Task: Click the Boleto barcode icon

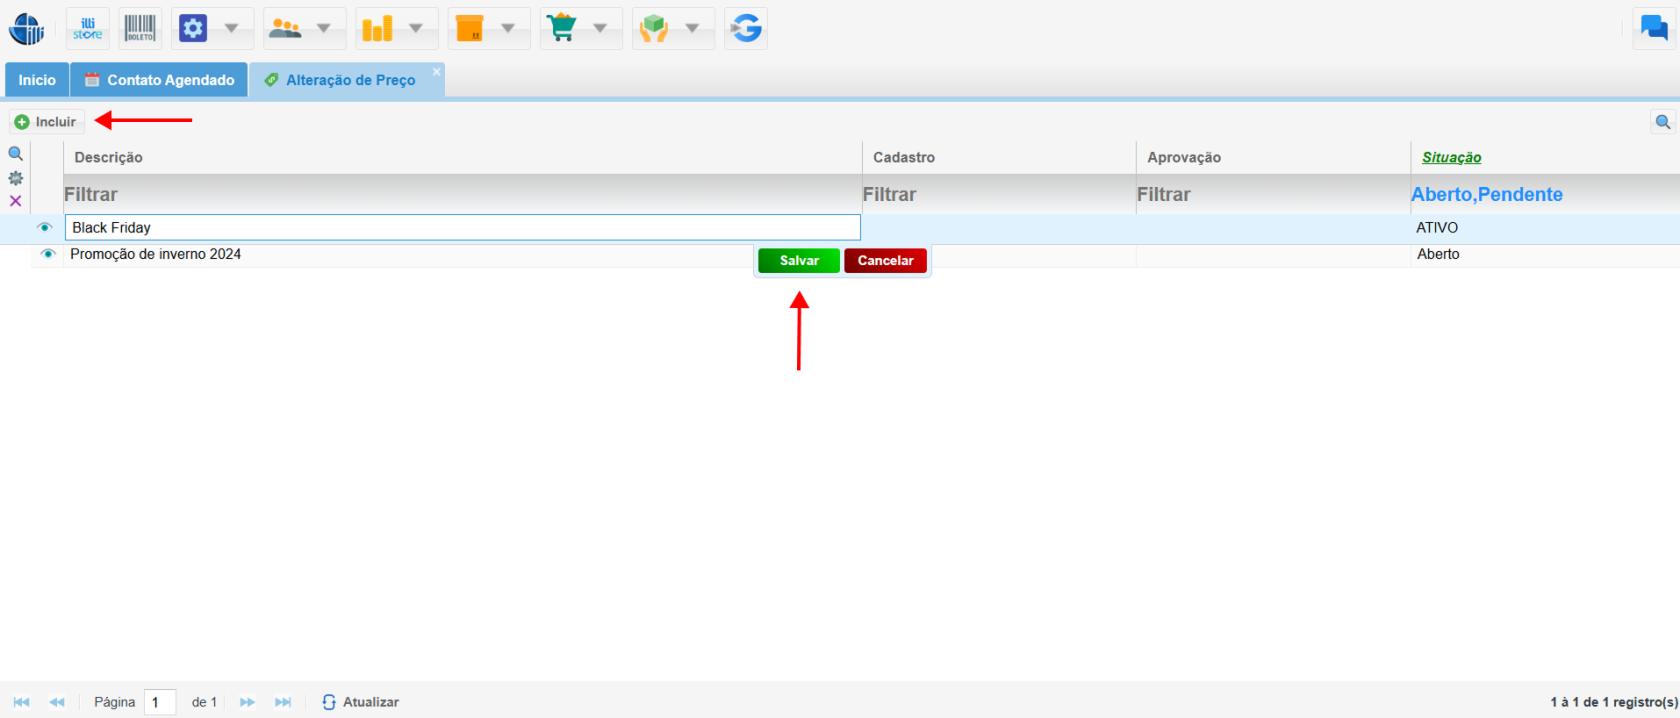Action: click(140, 29)
